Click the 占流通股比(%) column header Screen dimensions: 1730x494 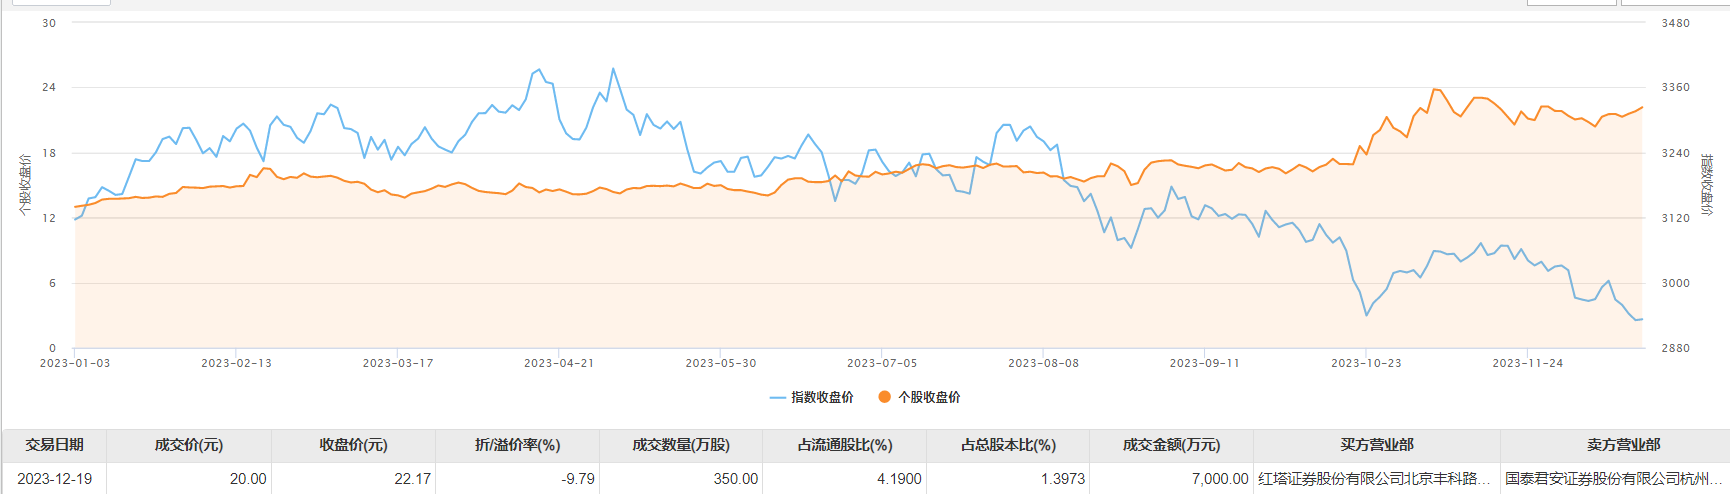click(845, 445)
